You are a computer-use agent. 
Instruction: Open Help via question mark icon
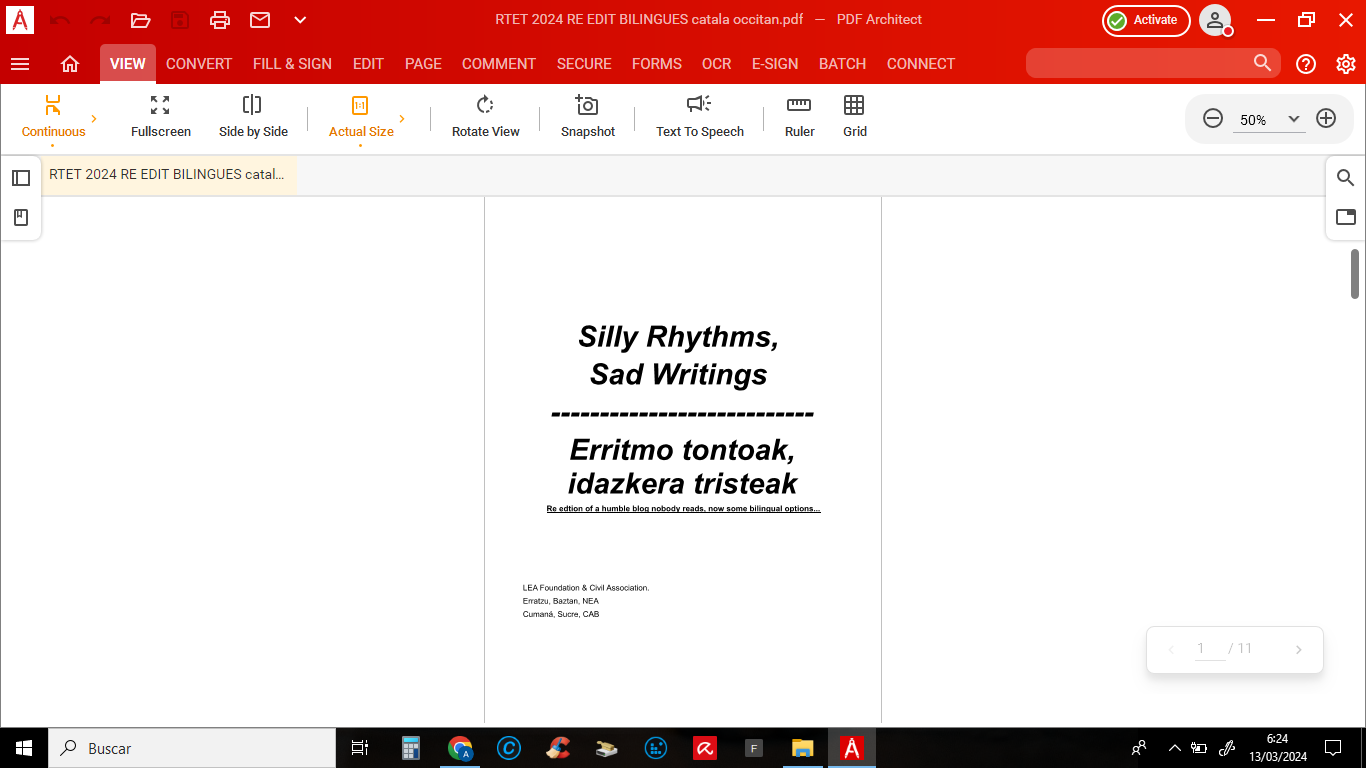point(1306,64)
